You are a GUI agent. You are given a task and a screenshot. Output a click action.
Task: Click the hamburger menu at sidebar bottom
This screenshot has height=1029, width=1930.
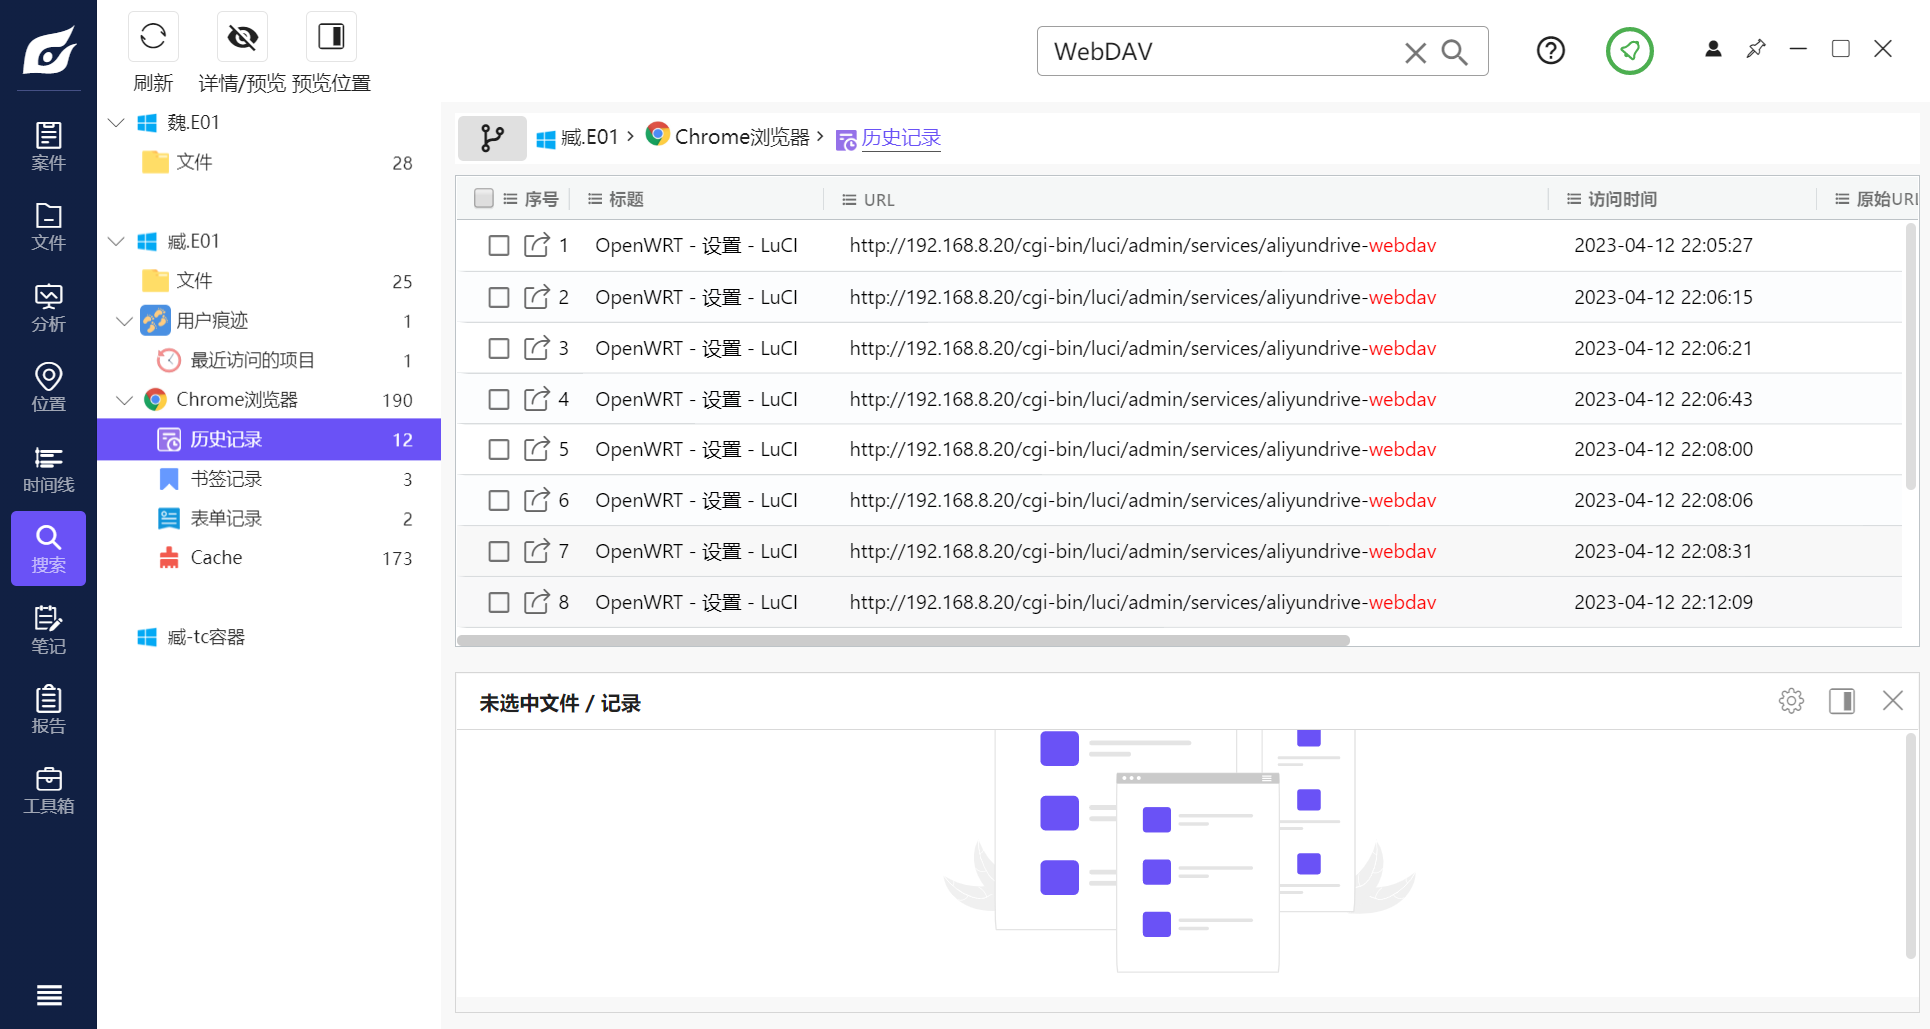click(49, 995)
